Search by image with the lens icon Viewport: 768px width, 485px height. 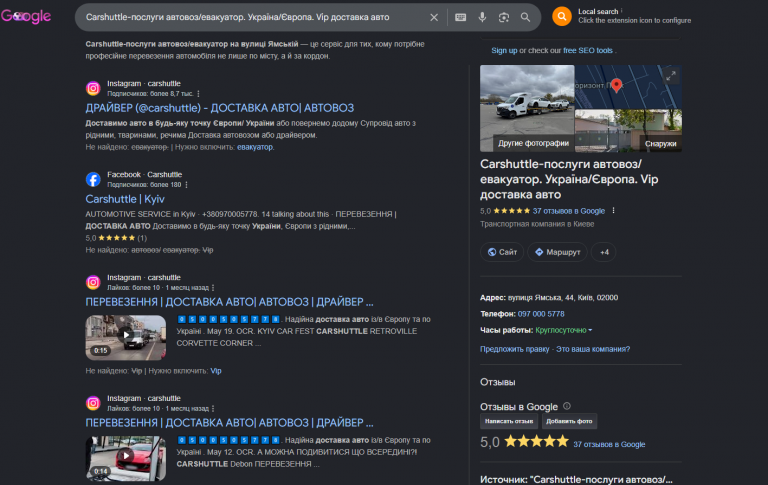504,17
